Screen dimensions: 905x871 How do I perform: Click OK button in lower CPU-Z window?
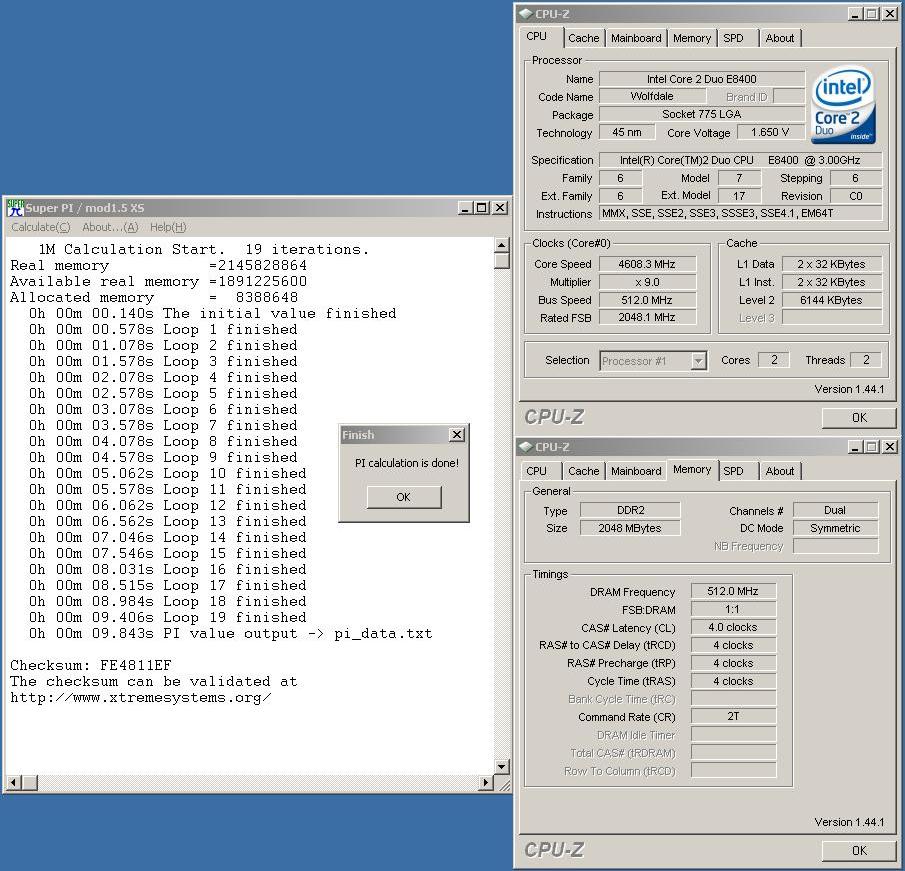point(859,851)
